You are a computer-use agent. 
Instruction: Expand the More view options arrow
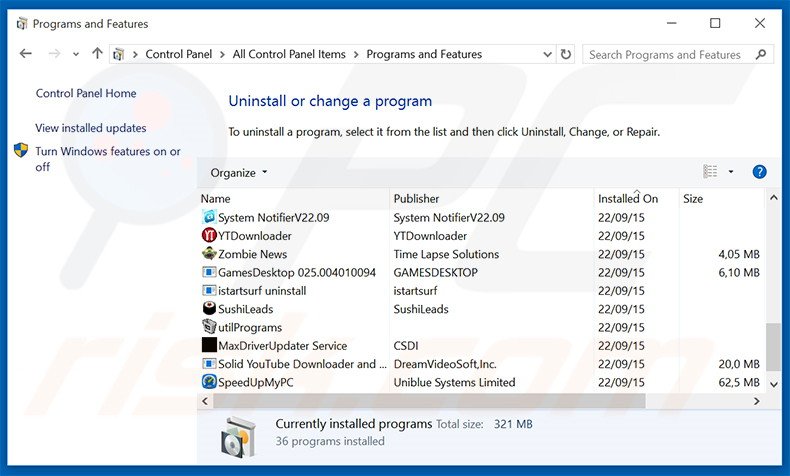point(731,172)
